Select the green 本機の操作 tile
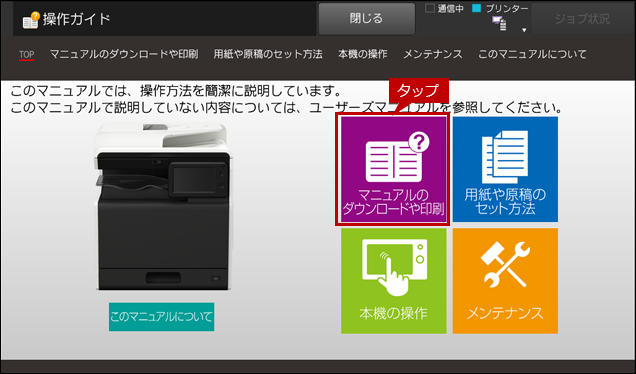Screen dimensions: 636x374 tap(393, 281)
